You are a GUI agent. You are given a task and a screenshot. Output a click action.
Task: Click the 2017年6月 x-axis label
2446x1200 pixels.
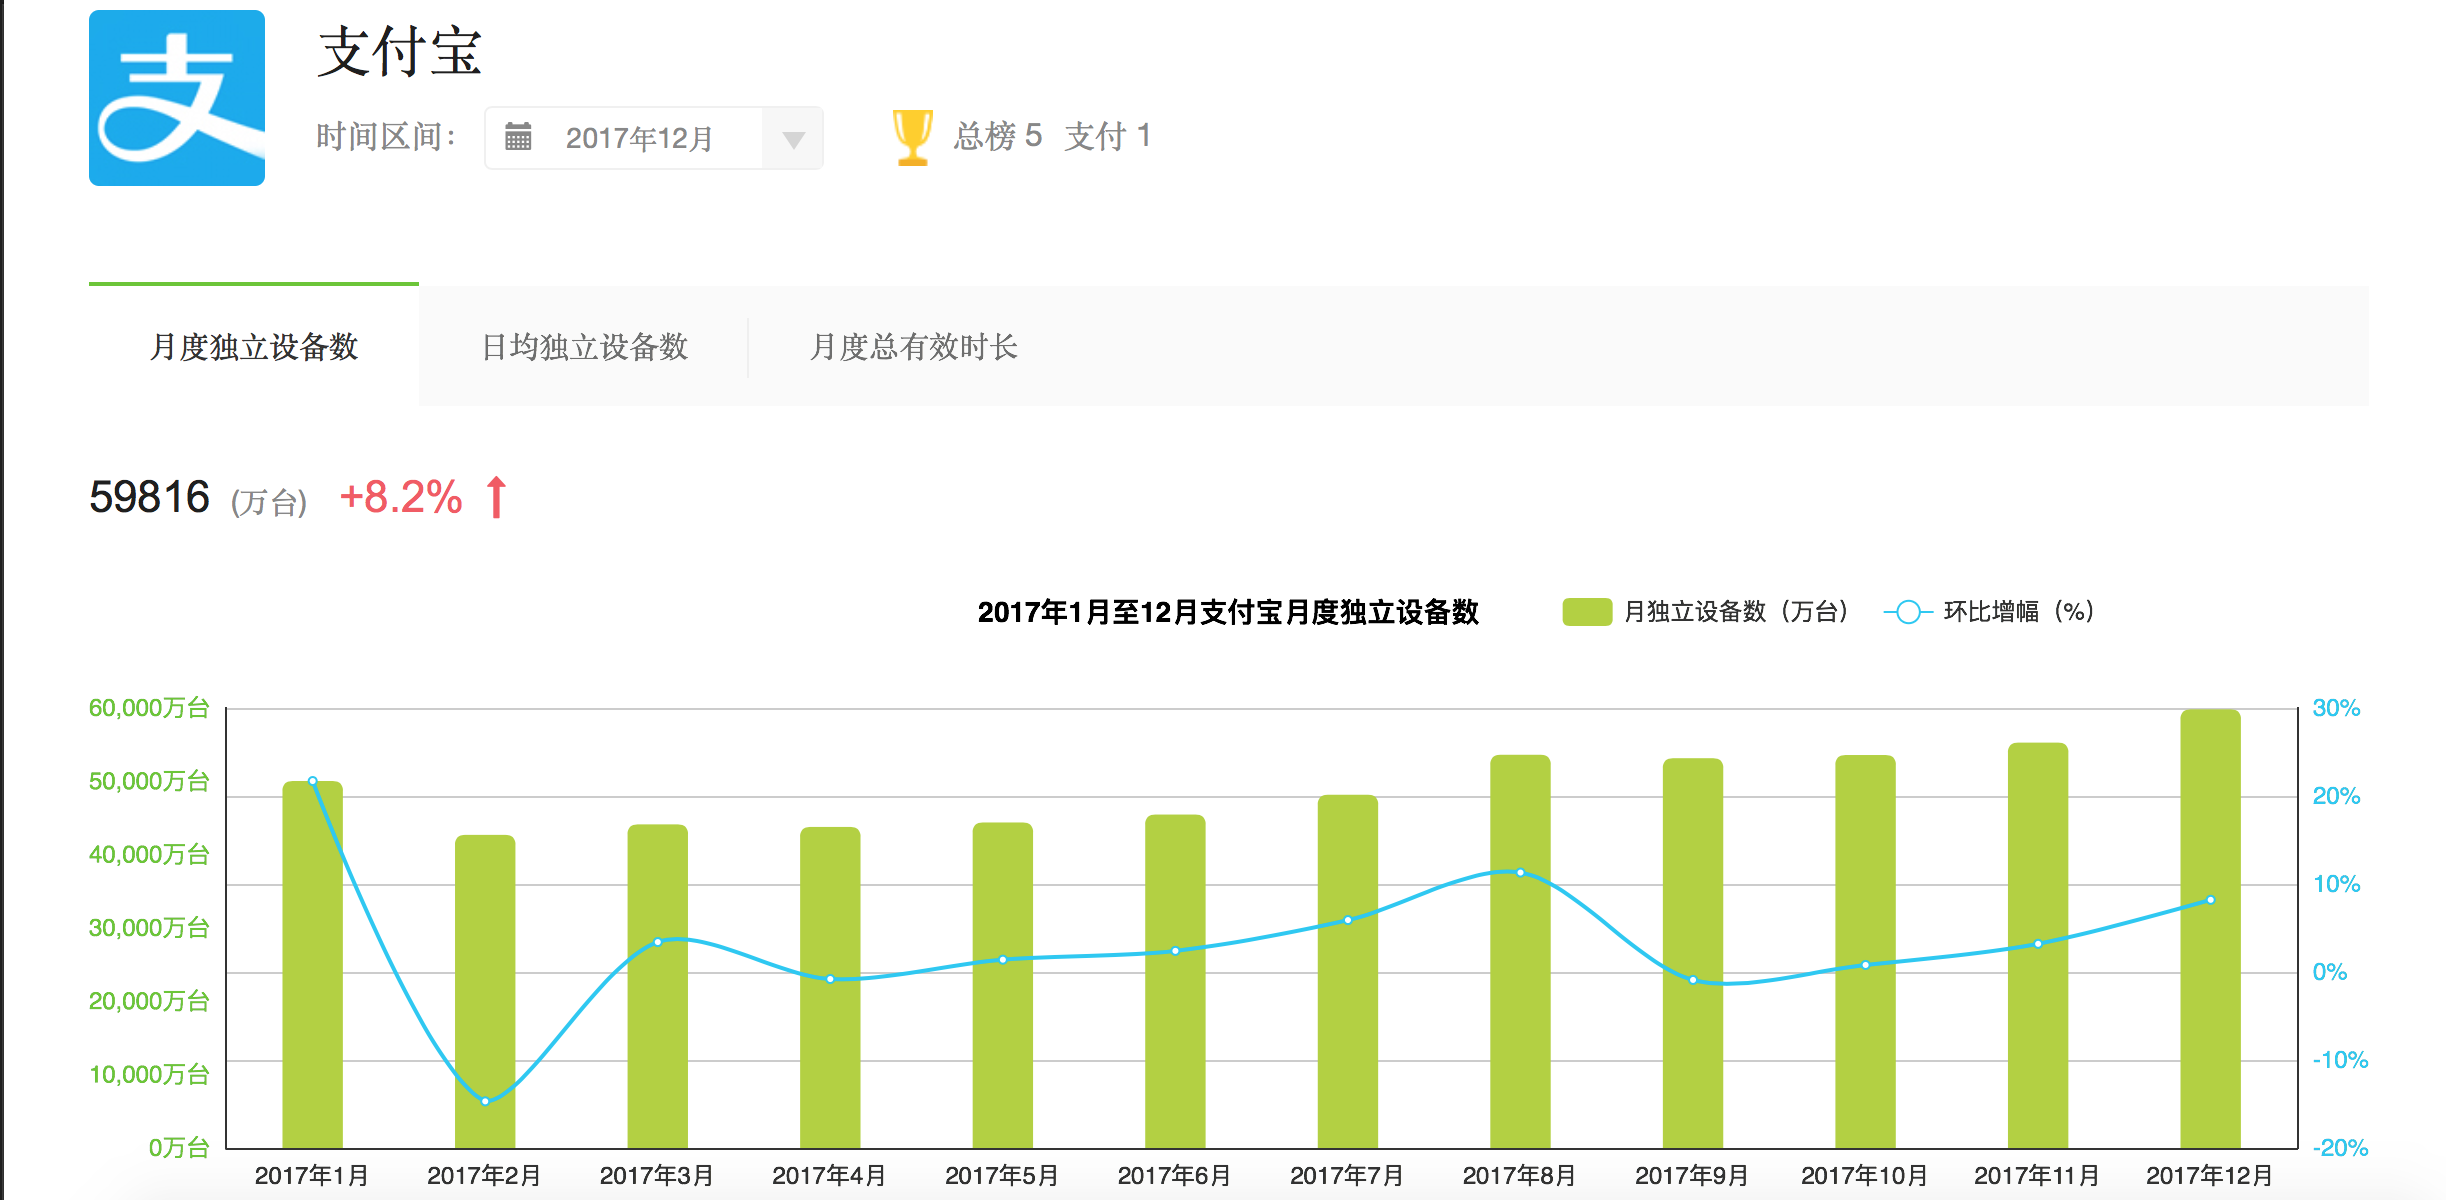pyautogui.click(x=1175, y=1175)
